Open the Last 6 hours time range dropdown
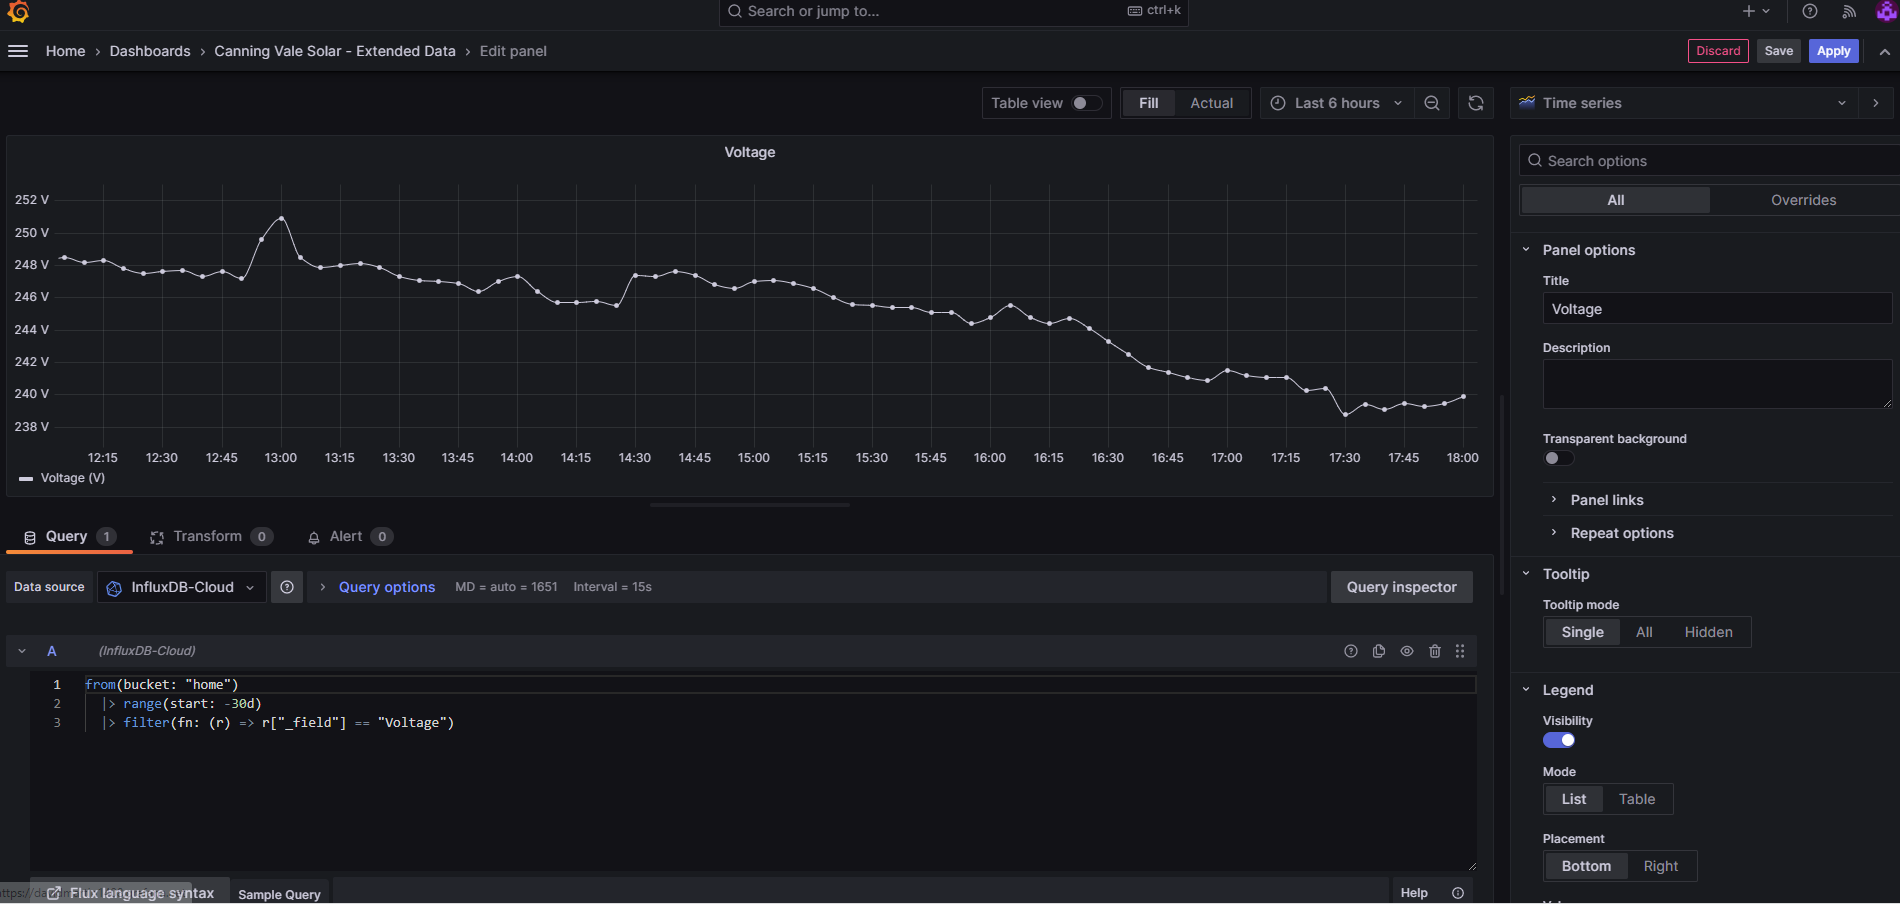The width and height of the screenshot is (1900, 904). click(x=1336, y=103)
